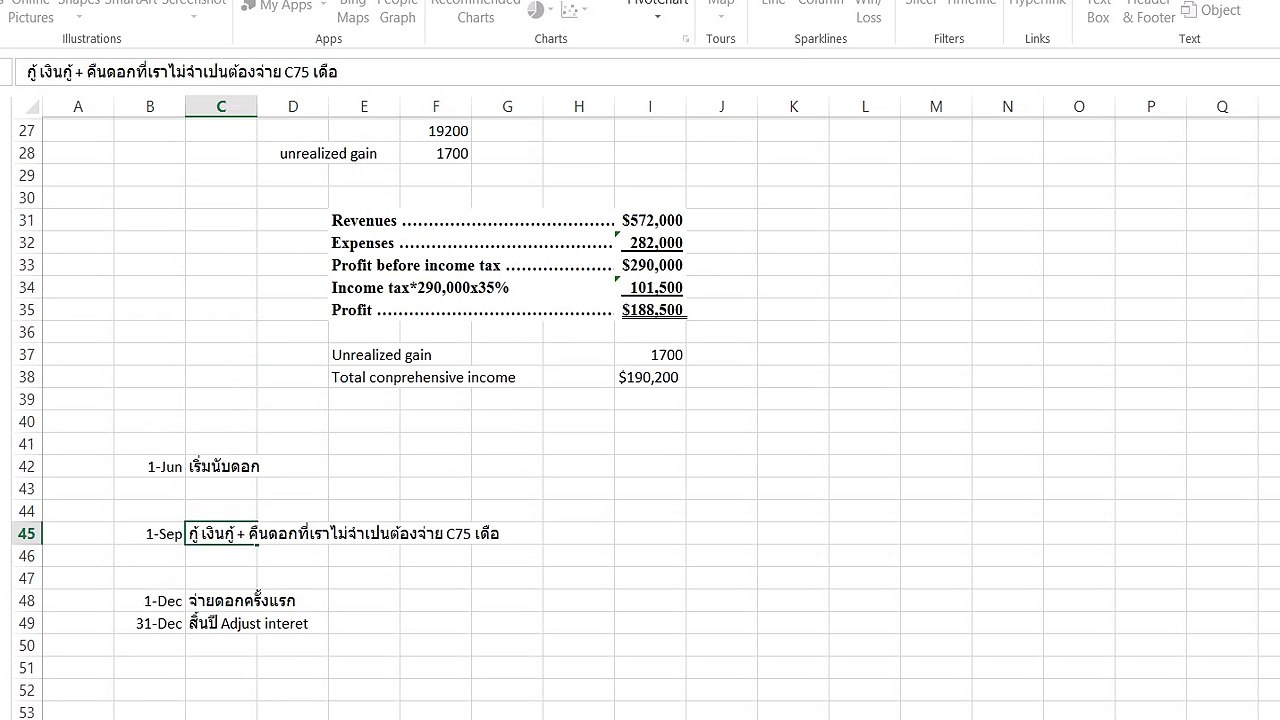Select row 31 header
This screenshot has height=720, width=1280.
(26, 221)
